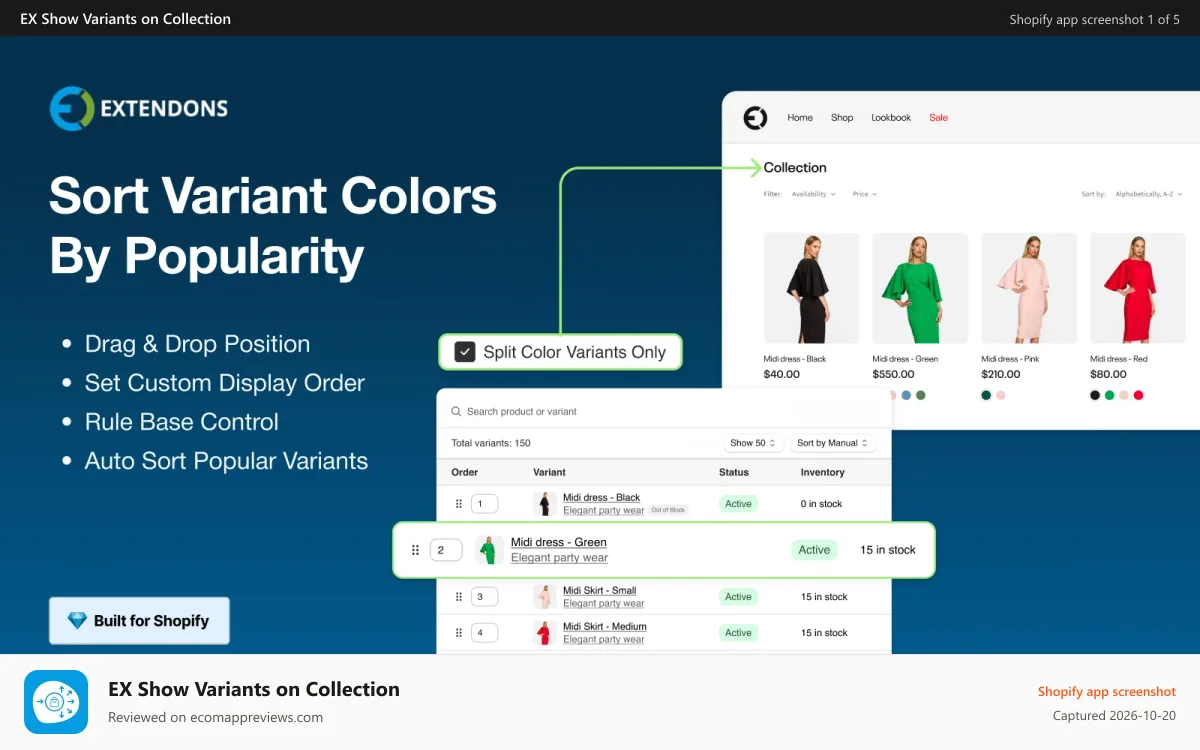Click the Midi Skirt - Medium row thumbnail
The height and width of the screenshot is (750, 1200).
(545, 633)
